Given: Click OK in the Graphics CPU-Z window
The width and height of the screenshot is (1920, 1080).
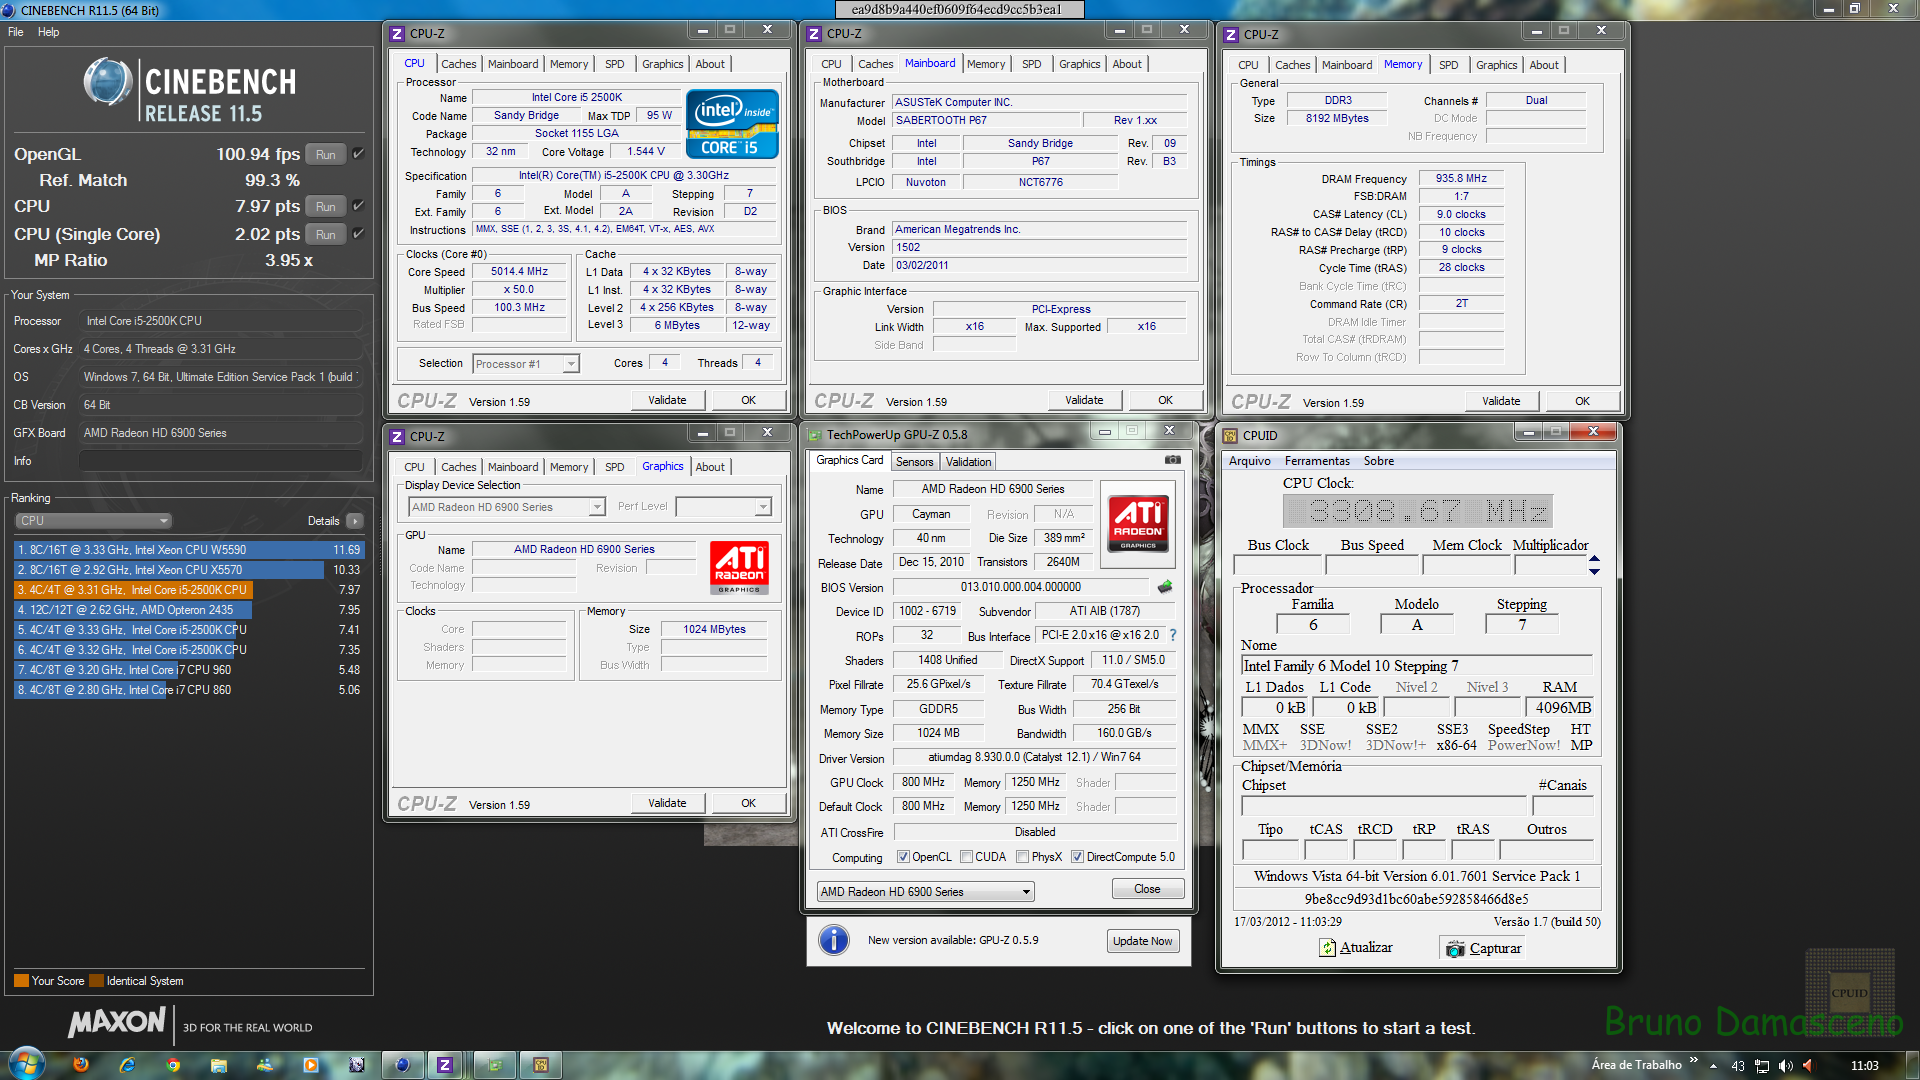Looking at the screenshot, I should point(748,803).
